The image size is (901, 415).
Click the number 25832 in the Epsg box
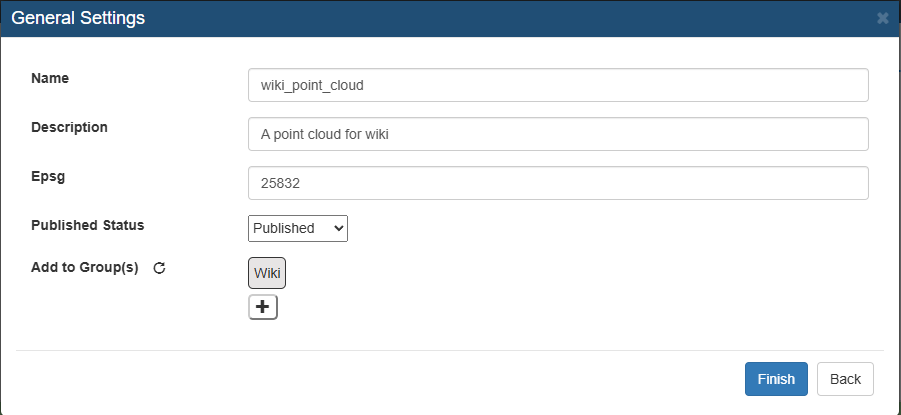click(x=280, y=183)
